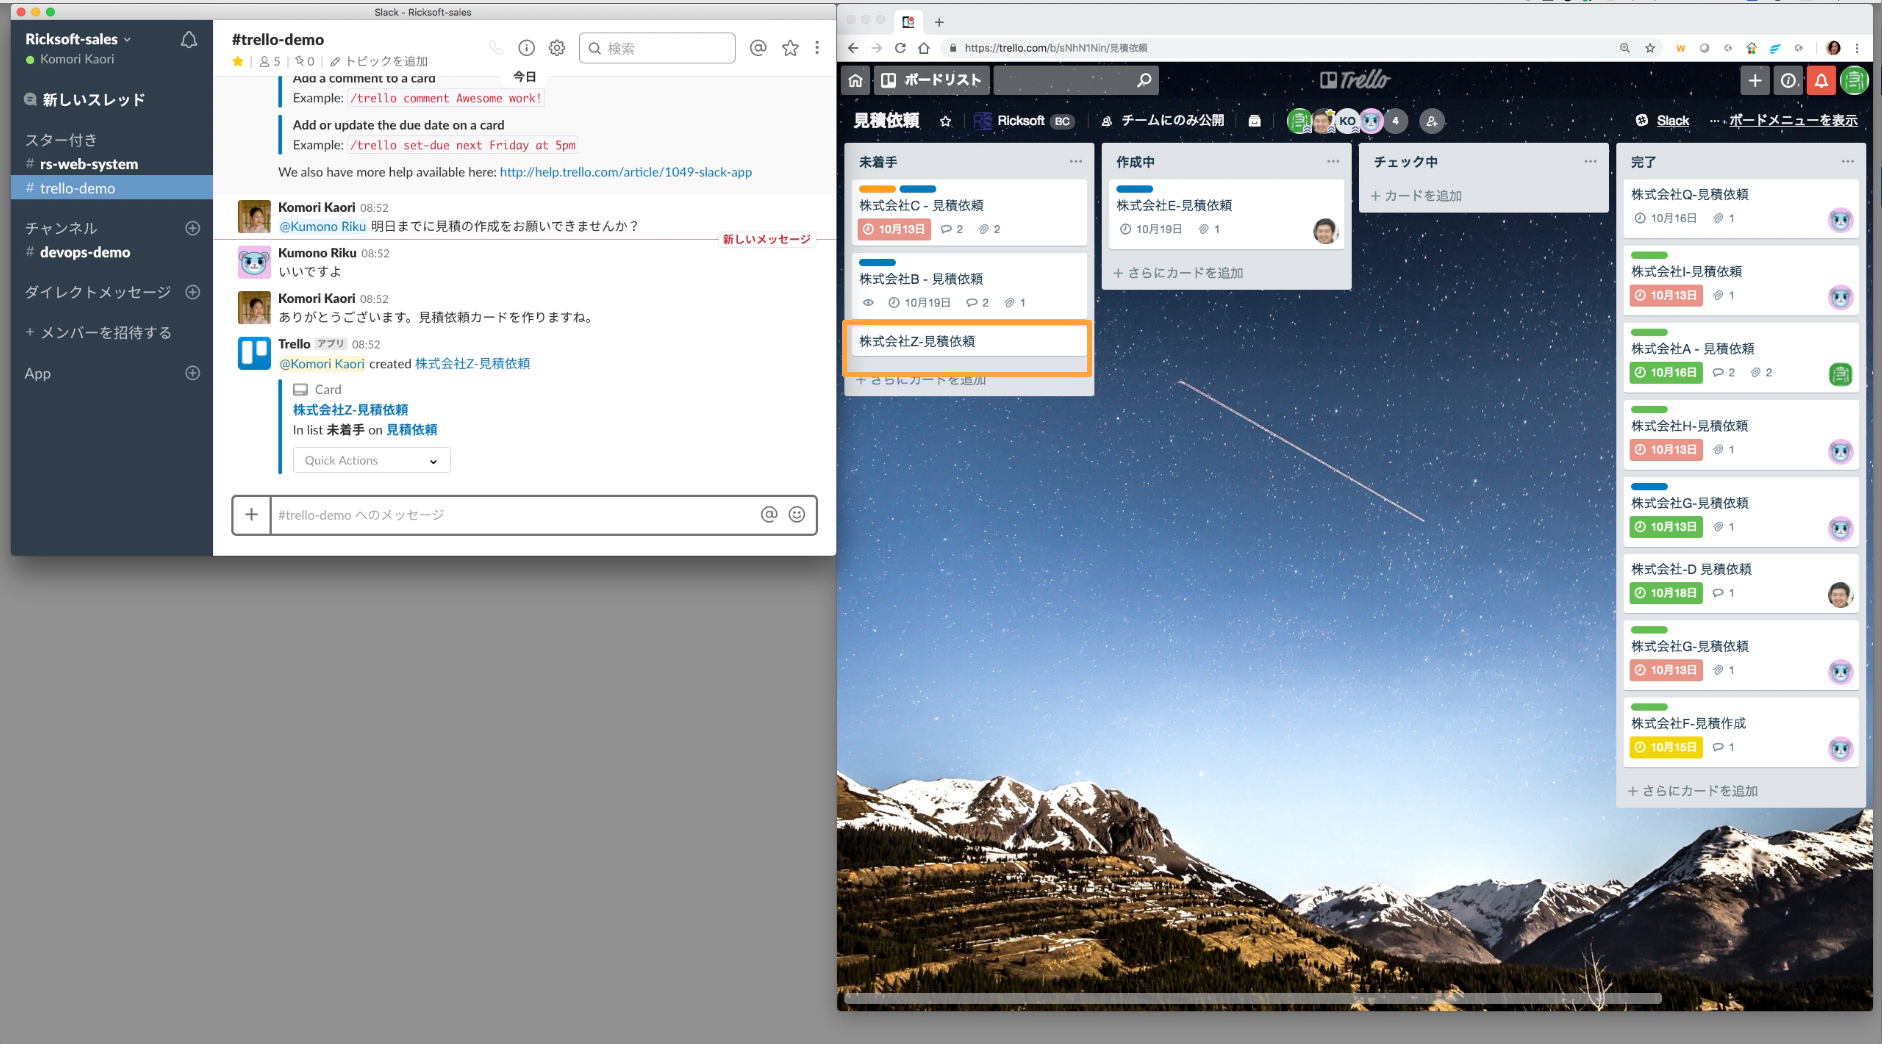
Task: Click browser reload button
Action: 900,48
